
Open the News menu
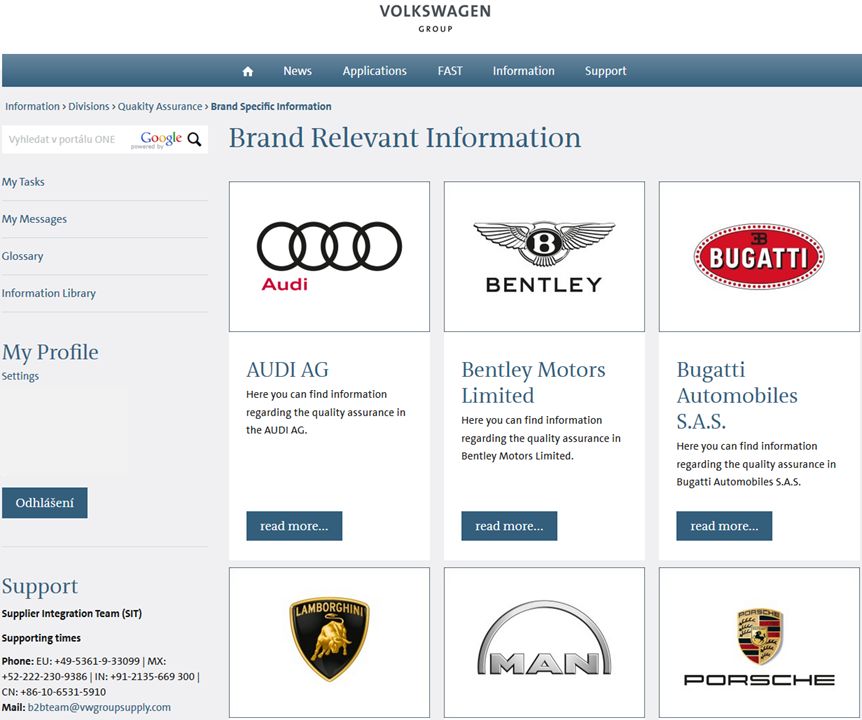[297, 71]
